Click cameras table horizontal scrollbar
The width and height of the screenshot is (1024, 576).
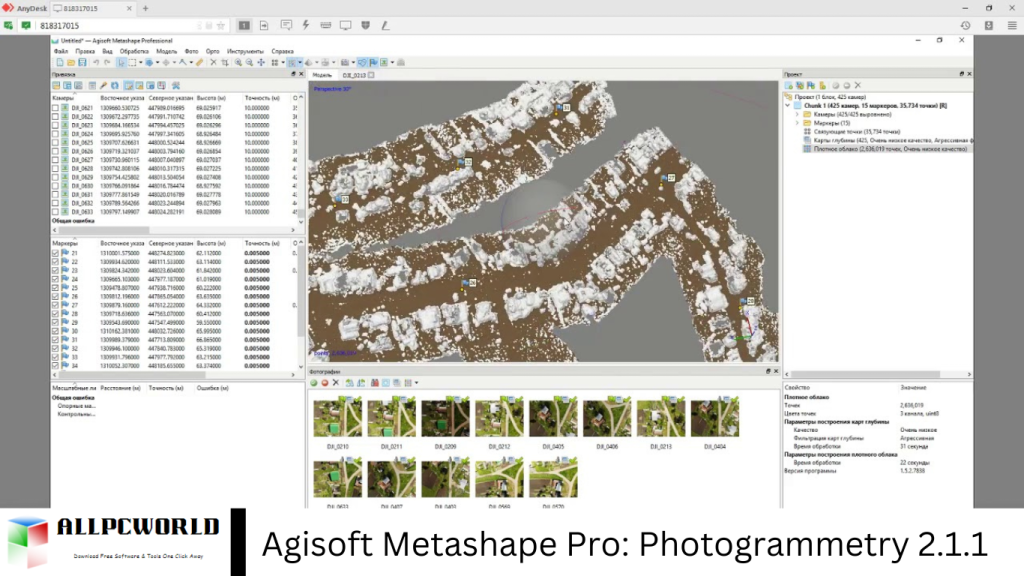[x=104, y=230]
